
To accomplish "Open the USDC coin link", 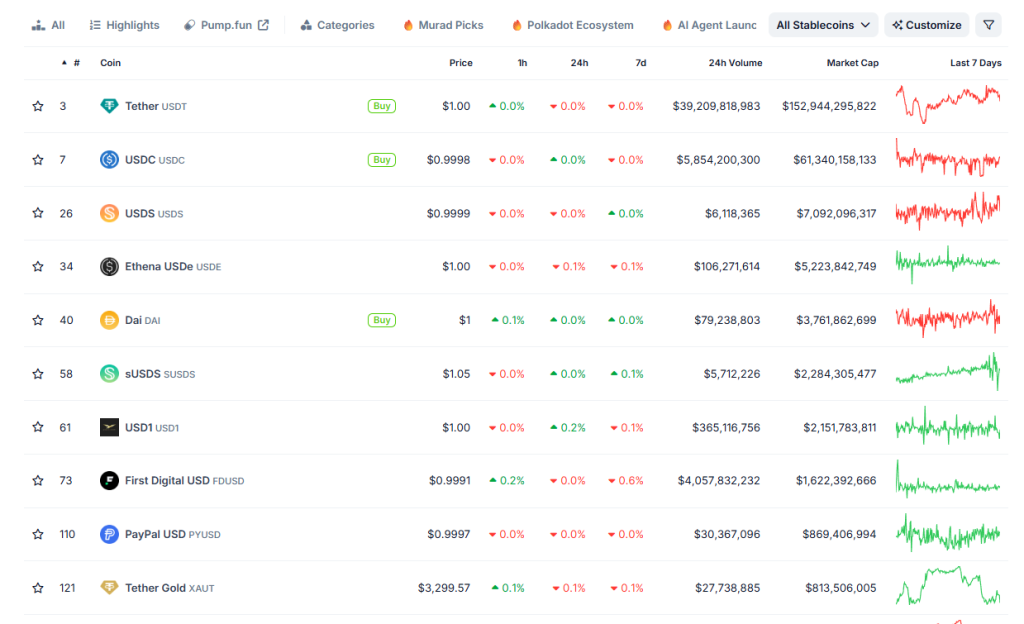I will pos(155,159).
